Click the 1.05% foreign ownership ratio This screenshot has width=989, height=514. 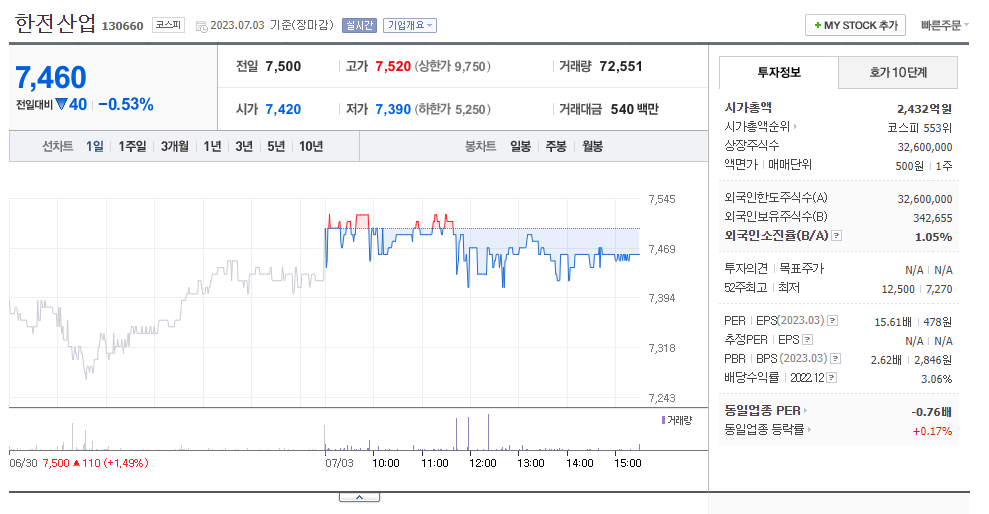pos(933,237)
